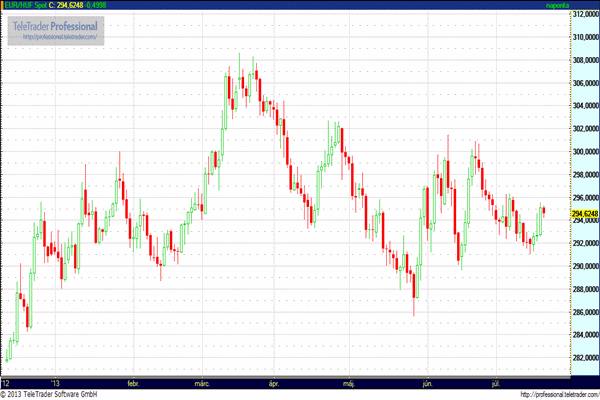Open the professional.teletrader.com link under the logo

point(58,37)
